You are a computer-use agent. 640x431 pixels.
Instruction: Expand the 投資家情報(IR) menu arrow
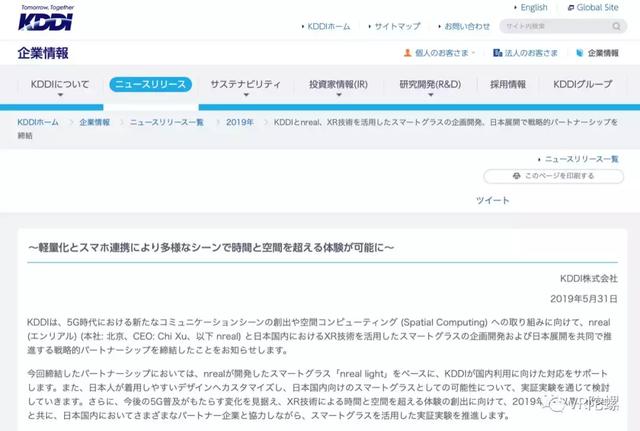[x=338, y=95]
